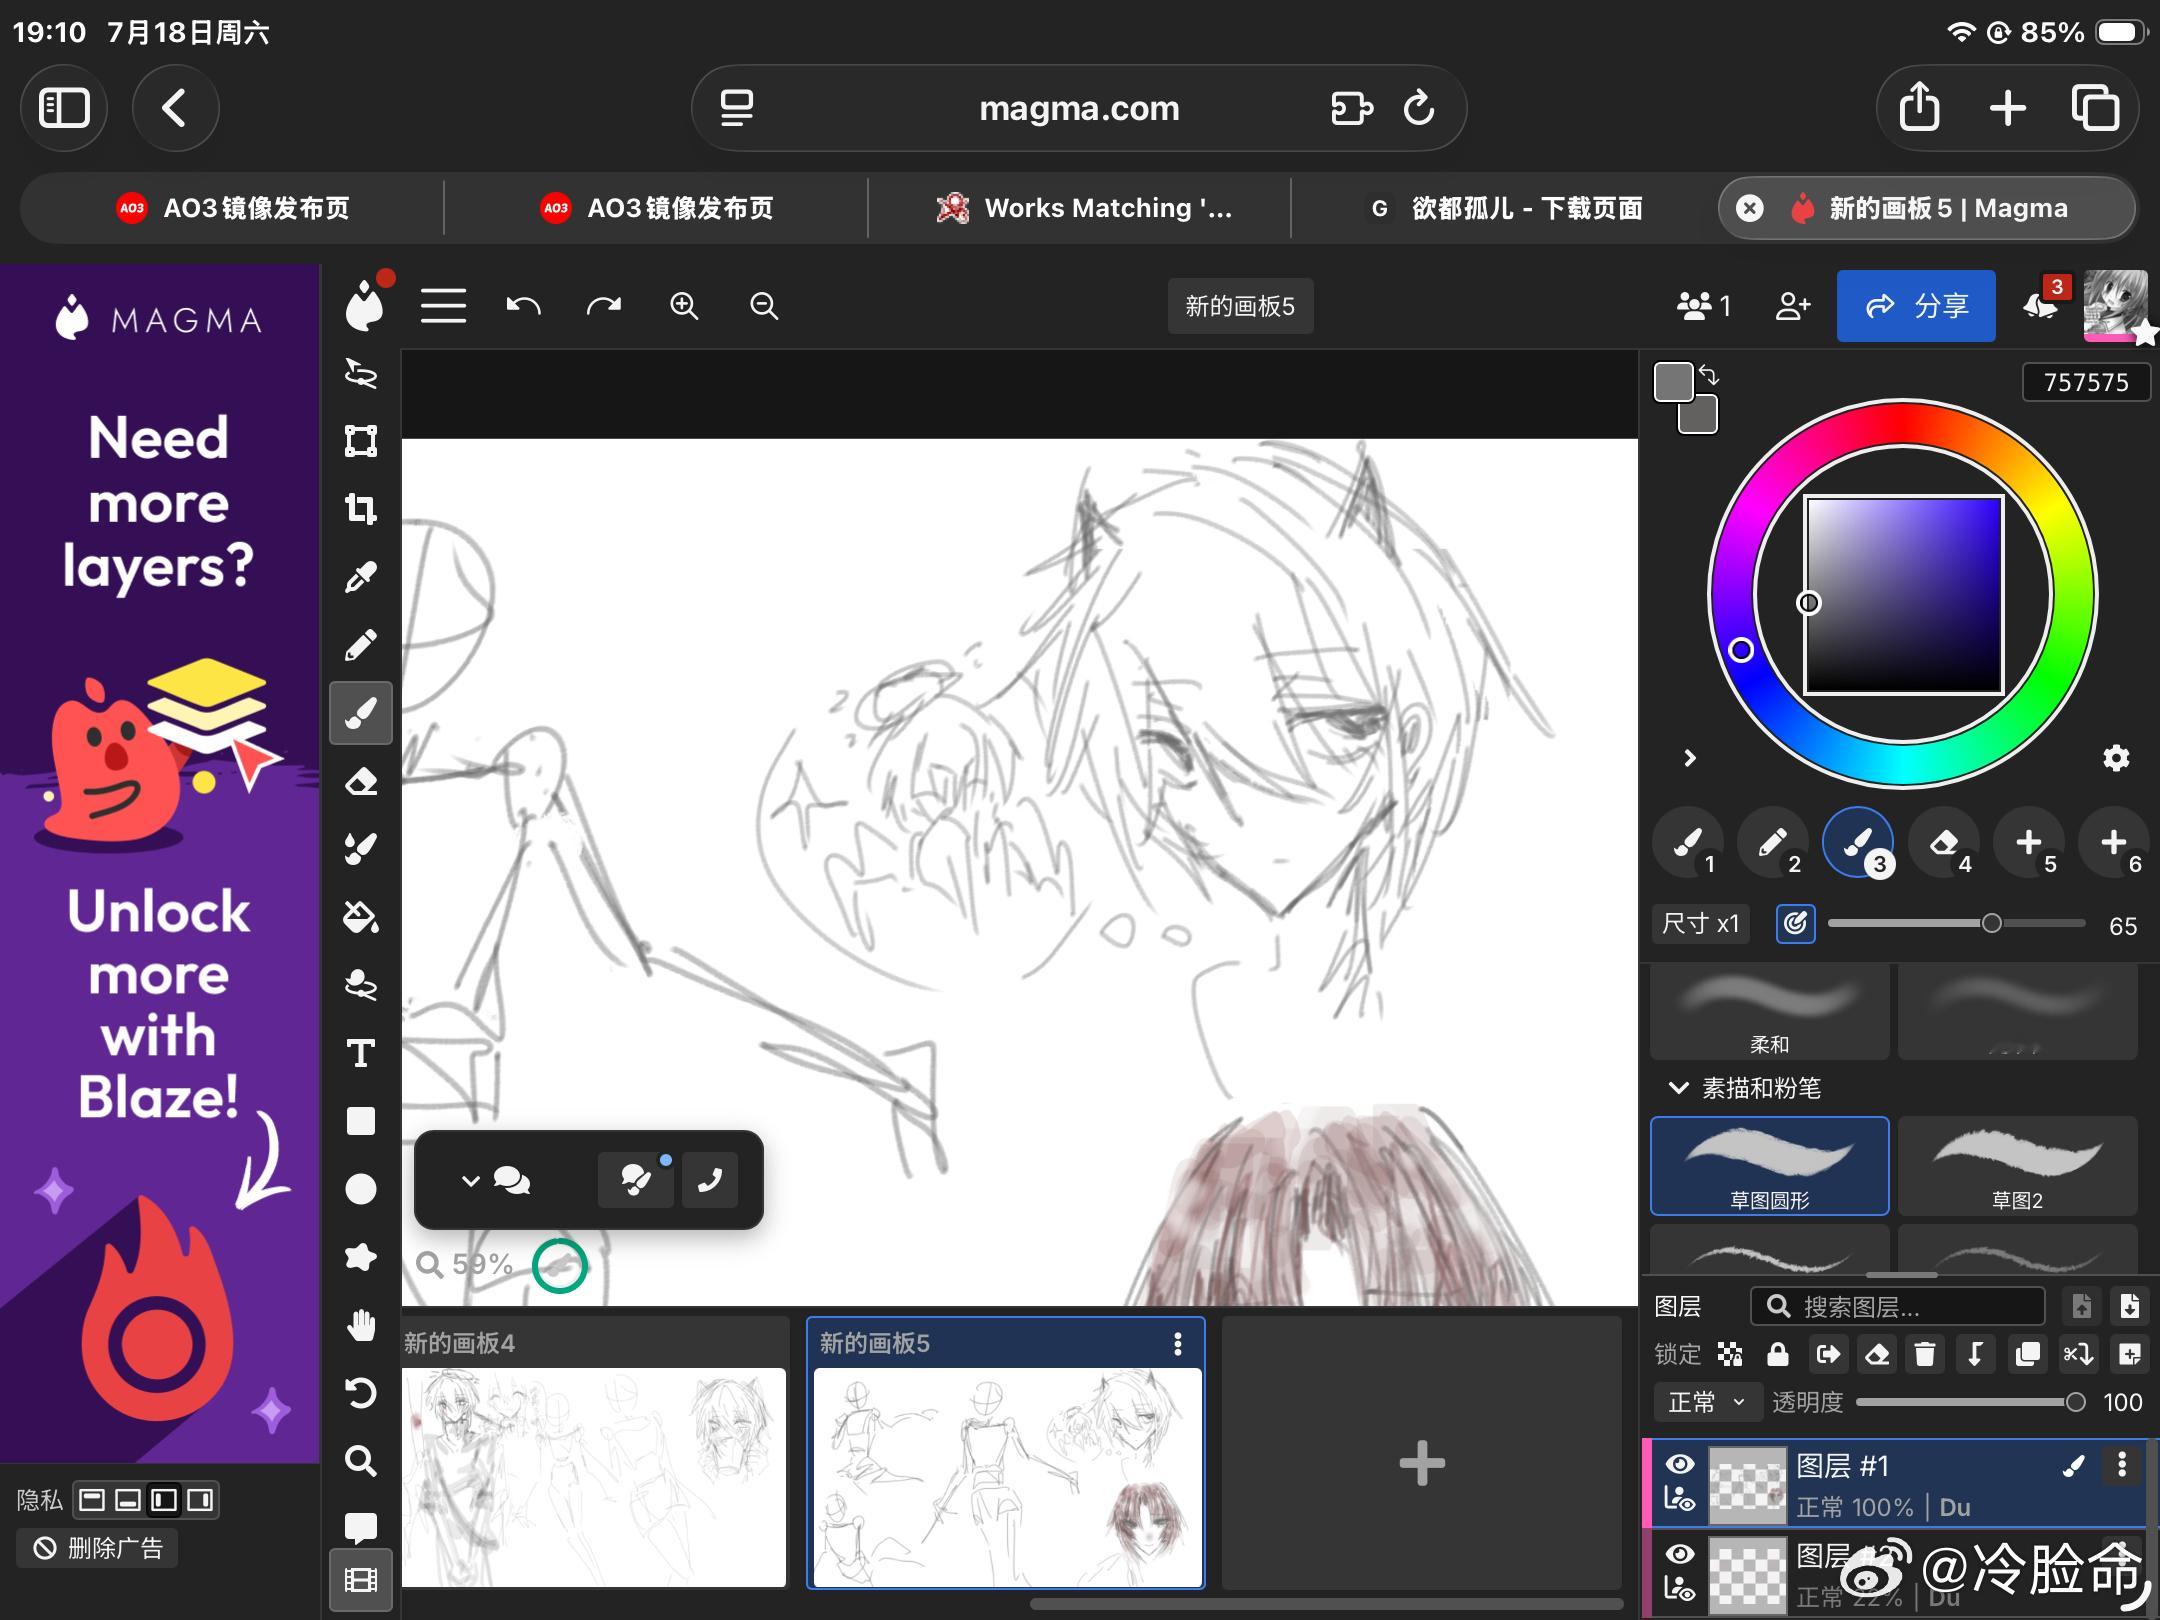
Task: Toggle visibility of 图层 #1
Action: pyautogui.click(x=1680, y=1465)
